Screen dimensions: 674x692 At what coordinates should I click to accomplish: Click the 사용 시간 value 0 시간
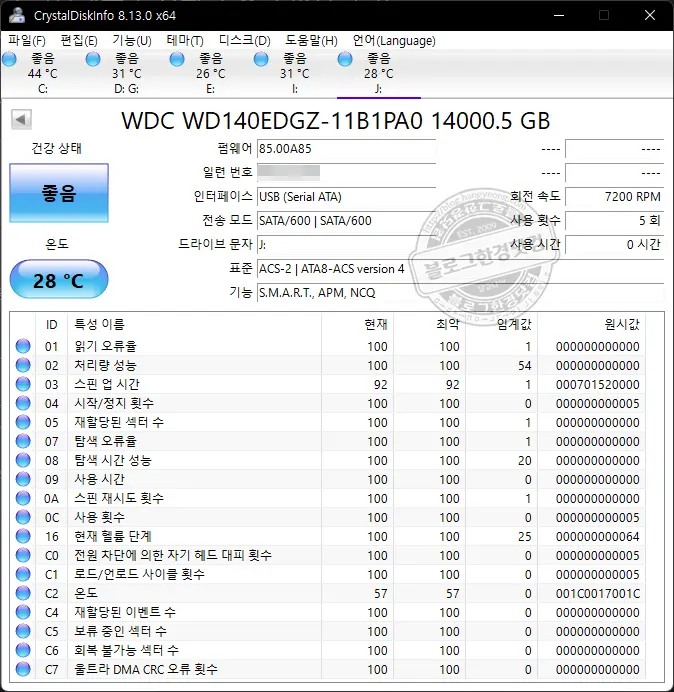[614, 244]
